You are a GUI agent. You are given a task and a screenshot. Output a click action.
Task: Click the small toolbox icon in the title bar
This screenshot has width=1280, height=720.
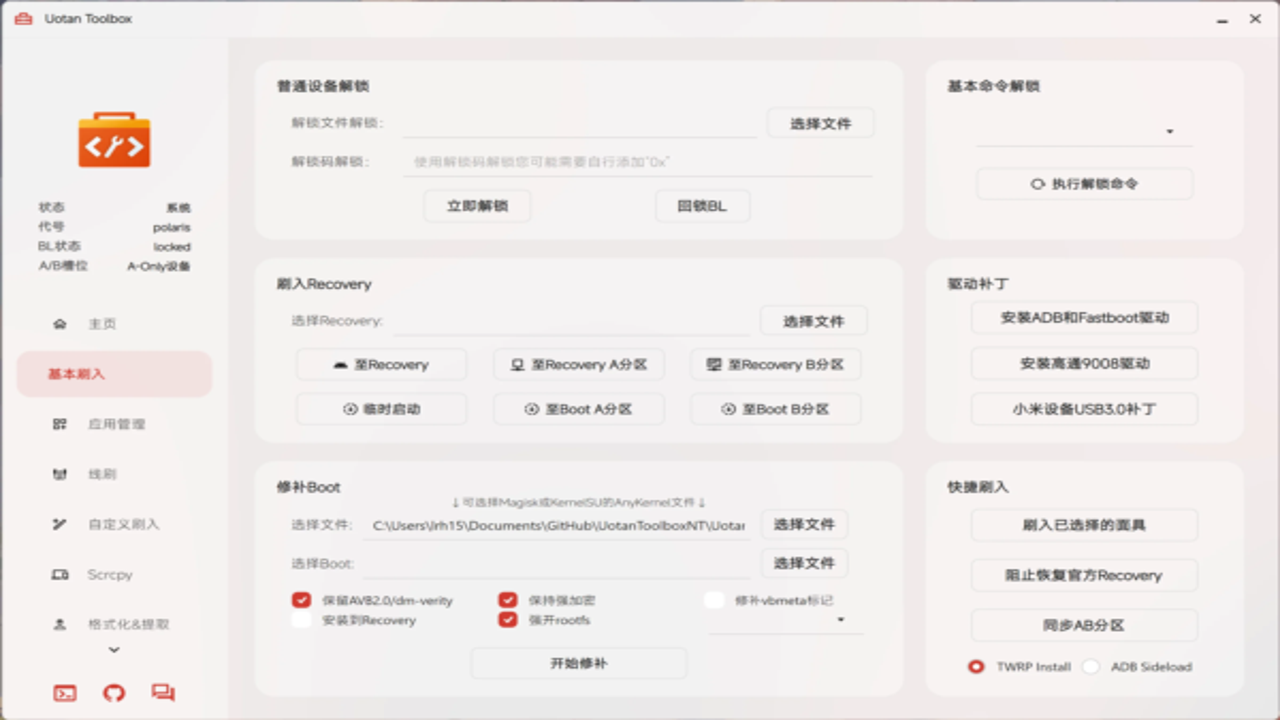point(23,18)
